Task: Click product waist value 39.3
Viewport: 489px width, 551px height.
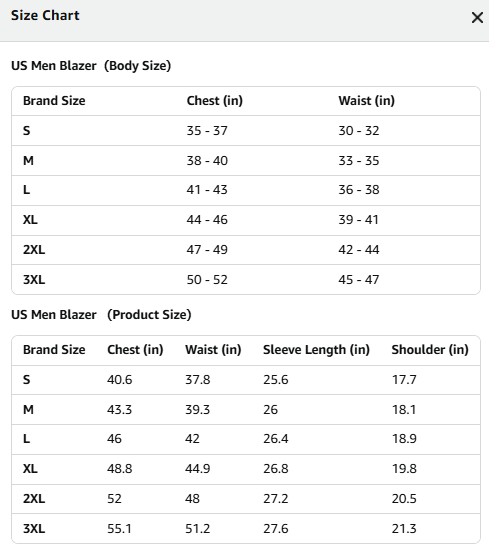Action: point(197,410)
